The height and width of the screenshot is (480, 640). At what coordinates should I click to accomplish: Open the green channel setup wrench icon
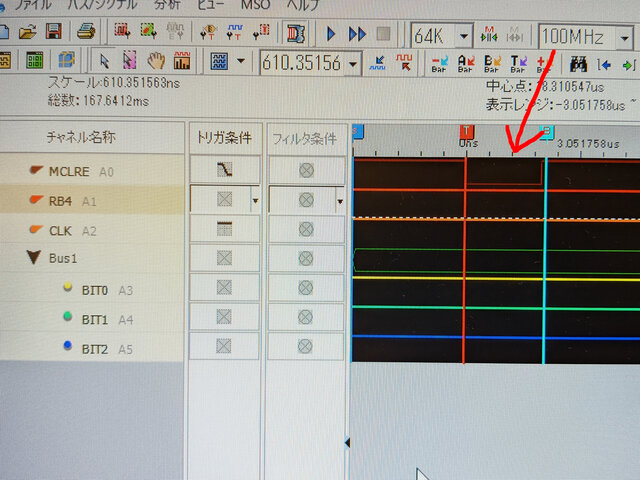click(149, 31)
